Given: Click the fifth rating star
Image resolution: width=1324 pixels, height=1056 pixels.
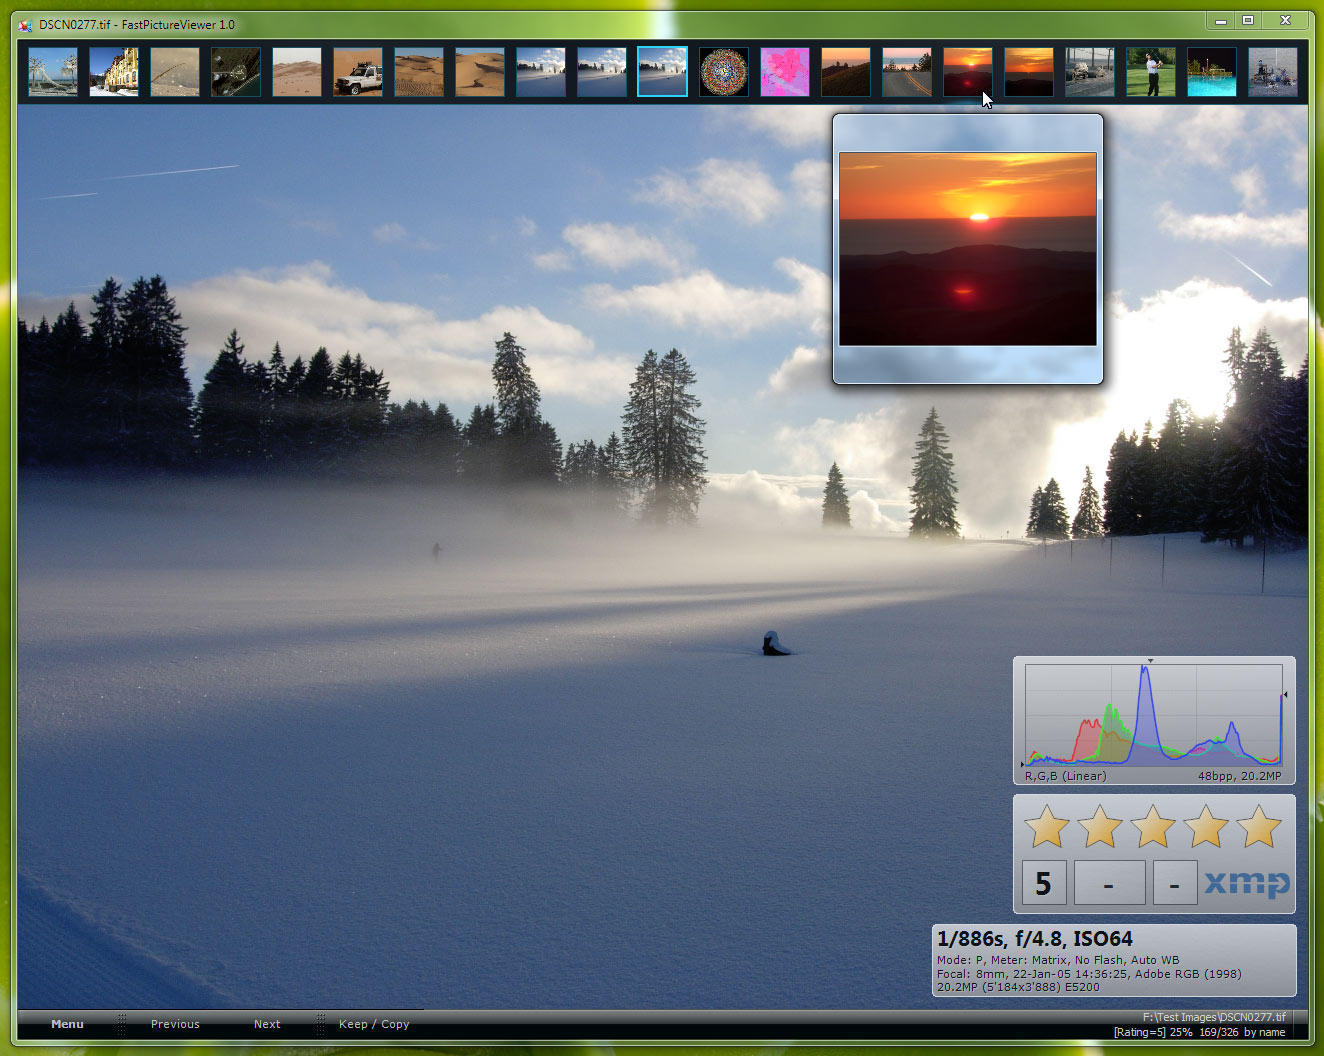Looking at the screenshot, I should tap(1261, 827).
